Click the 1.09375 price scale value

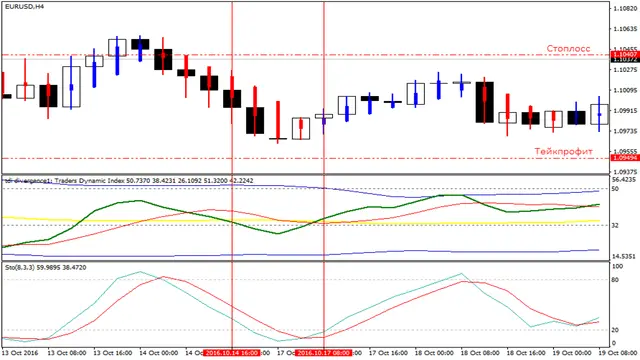pyautogui.click(x=625, y=171)
